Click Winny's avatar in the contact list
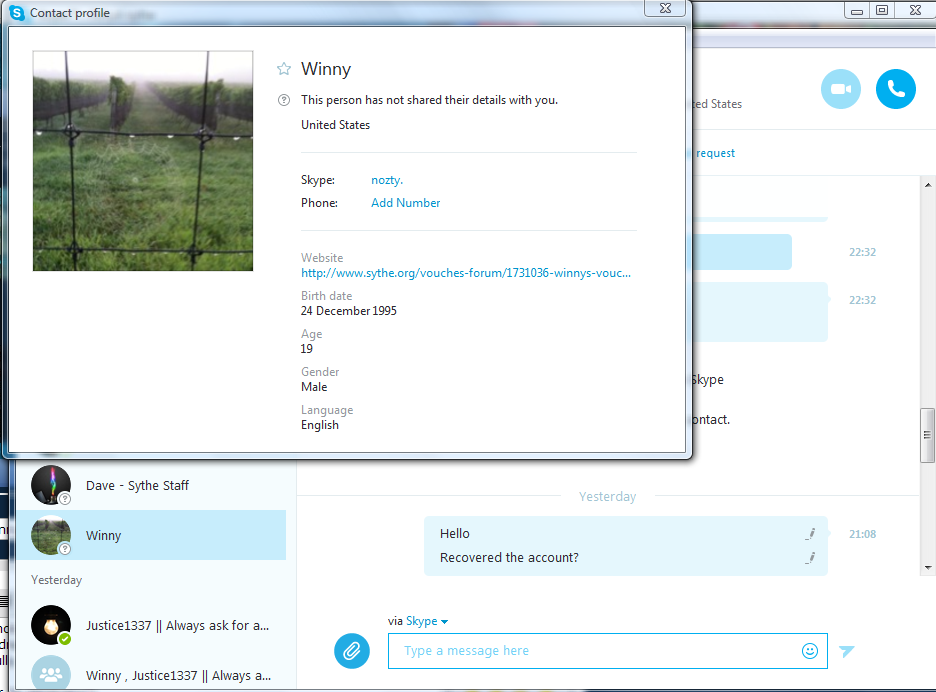This screenshot has height=692, width=936. [x=51, y=535]
